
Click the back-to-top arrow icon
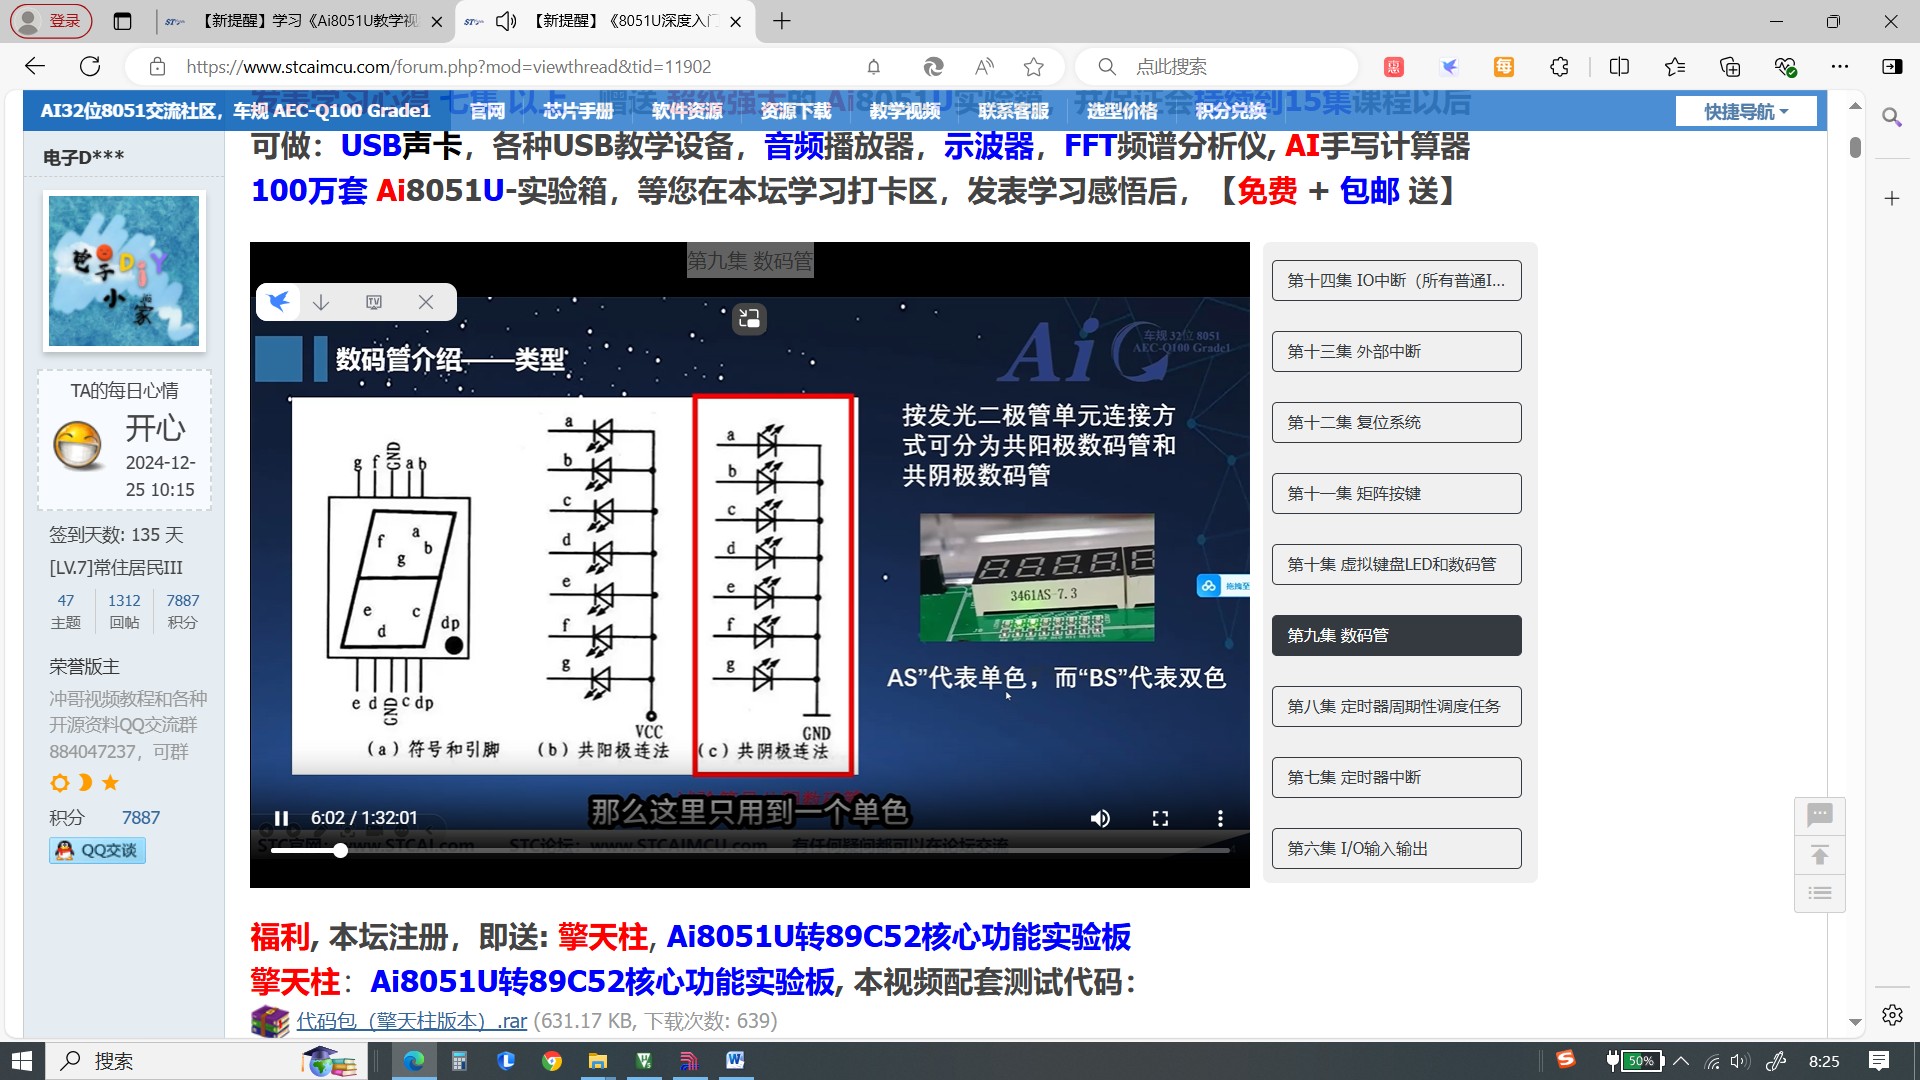pos(1820,855)
